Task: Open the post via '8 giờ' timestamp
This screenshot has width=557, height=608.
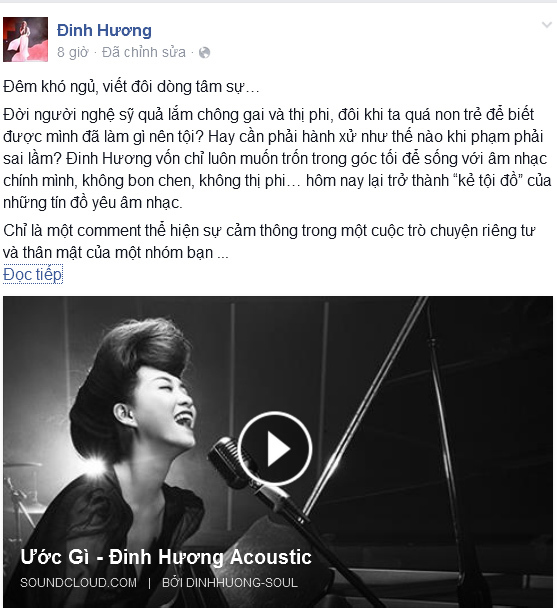Action: (x=73, y=52)
